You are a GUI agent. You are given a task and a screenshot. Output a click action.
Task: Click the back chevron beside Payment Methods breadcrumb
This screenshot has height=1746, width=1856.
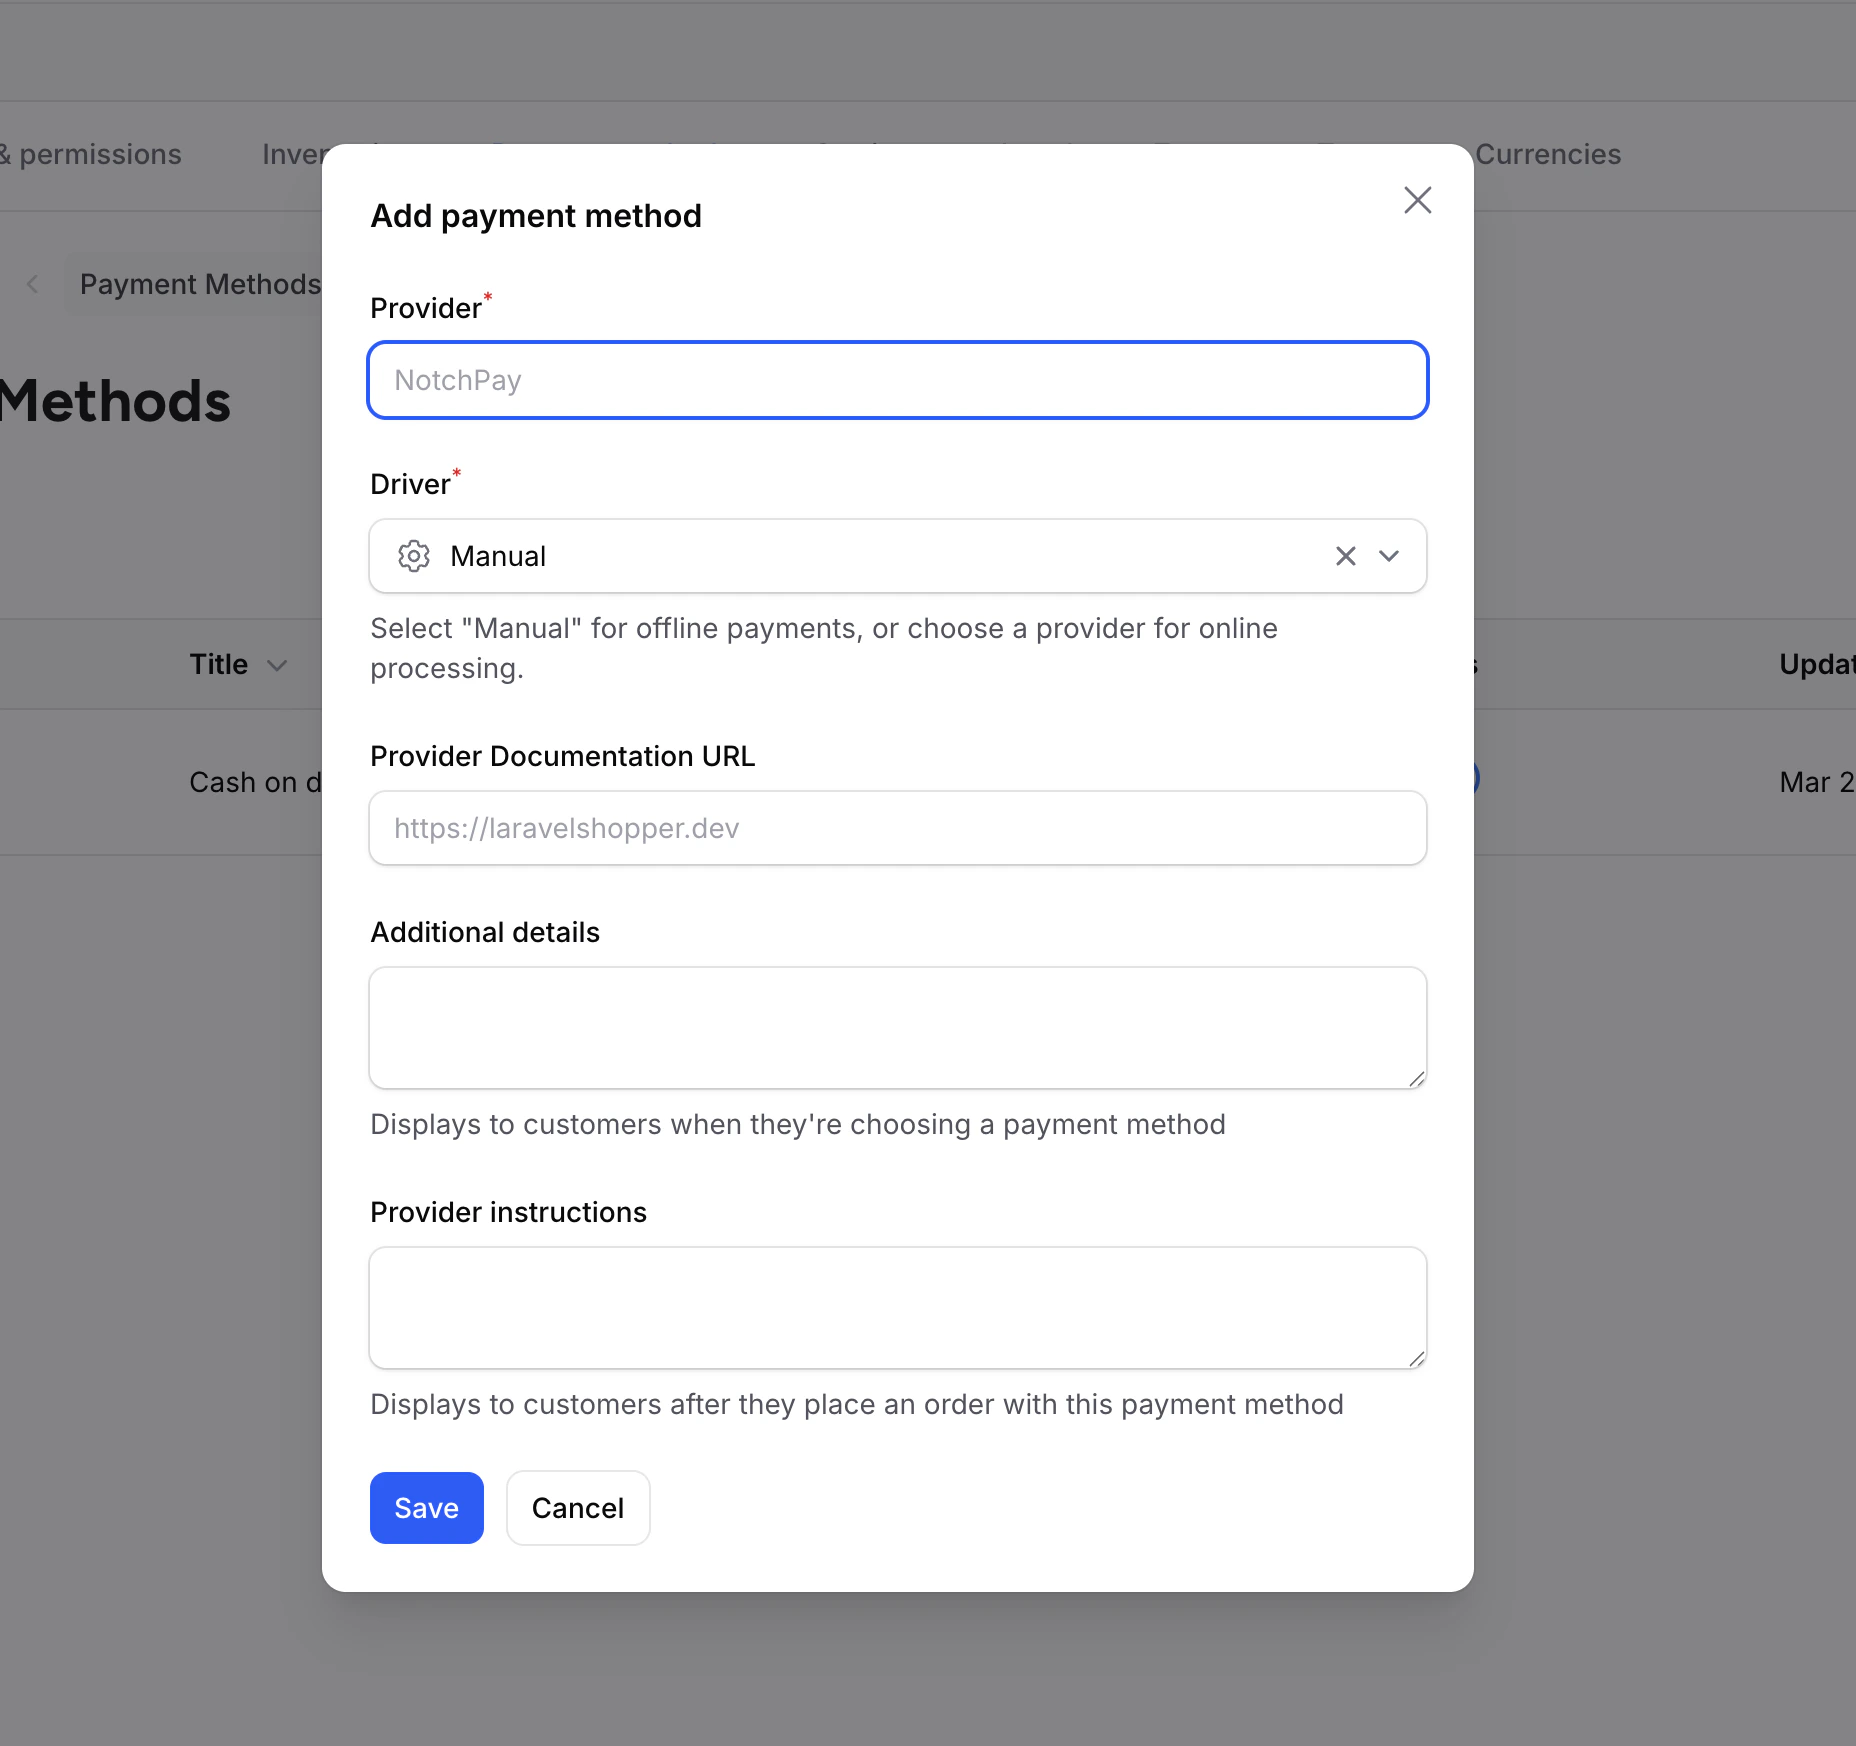[x=33, y=284]
